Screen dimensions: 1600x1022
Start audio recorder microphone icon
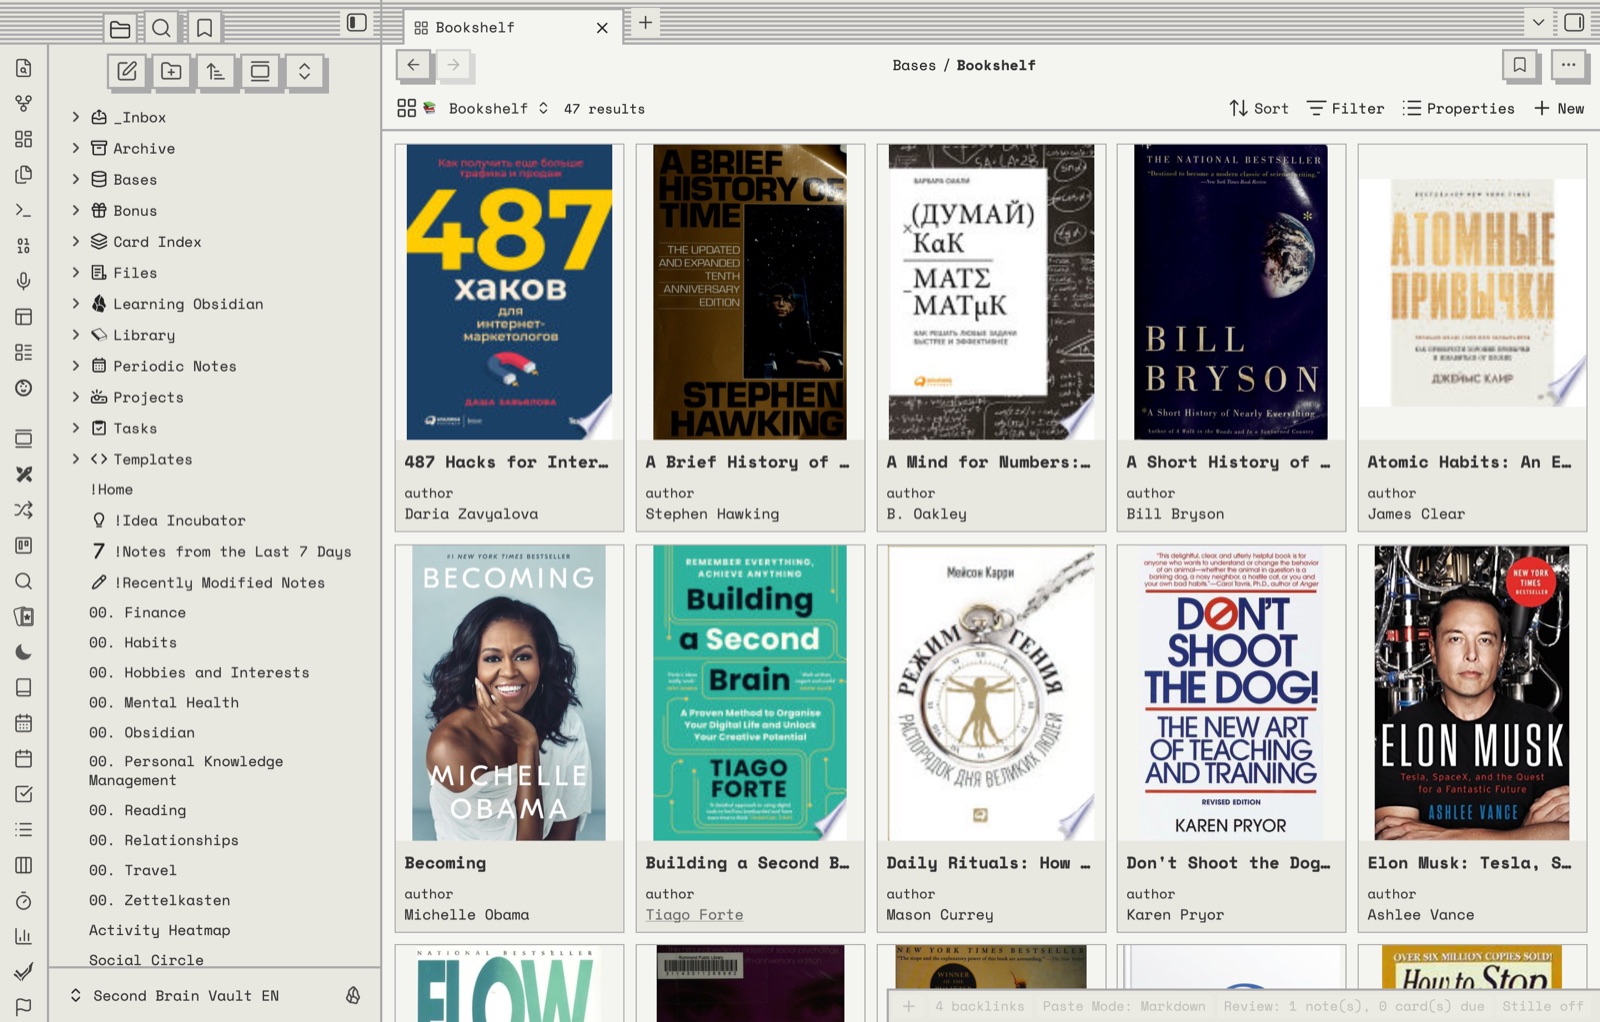pos(24,281)
